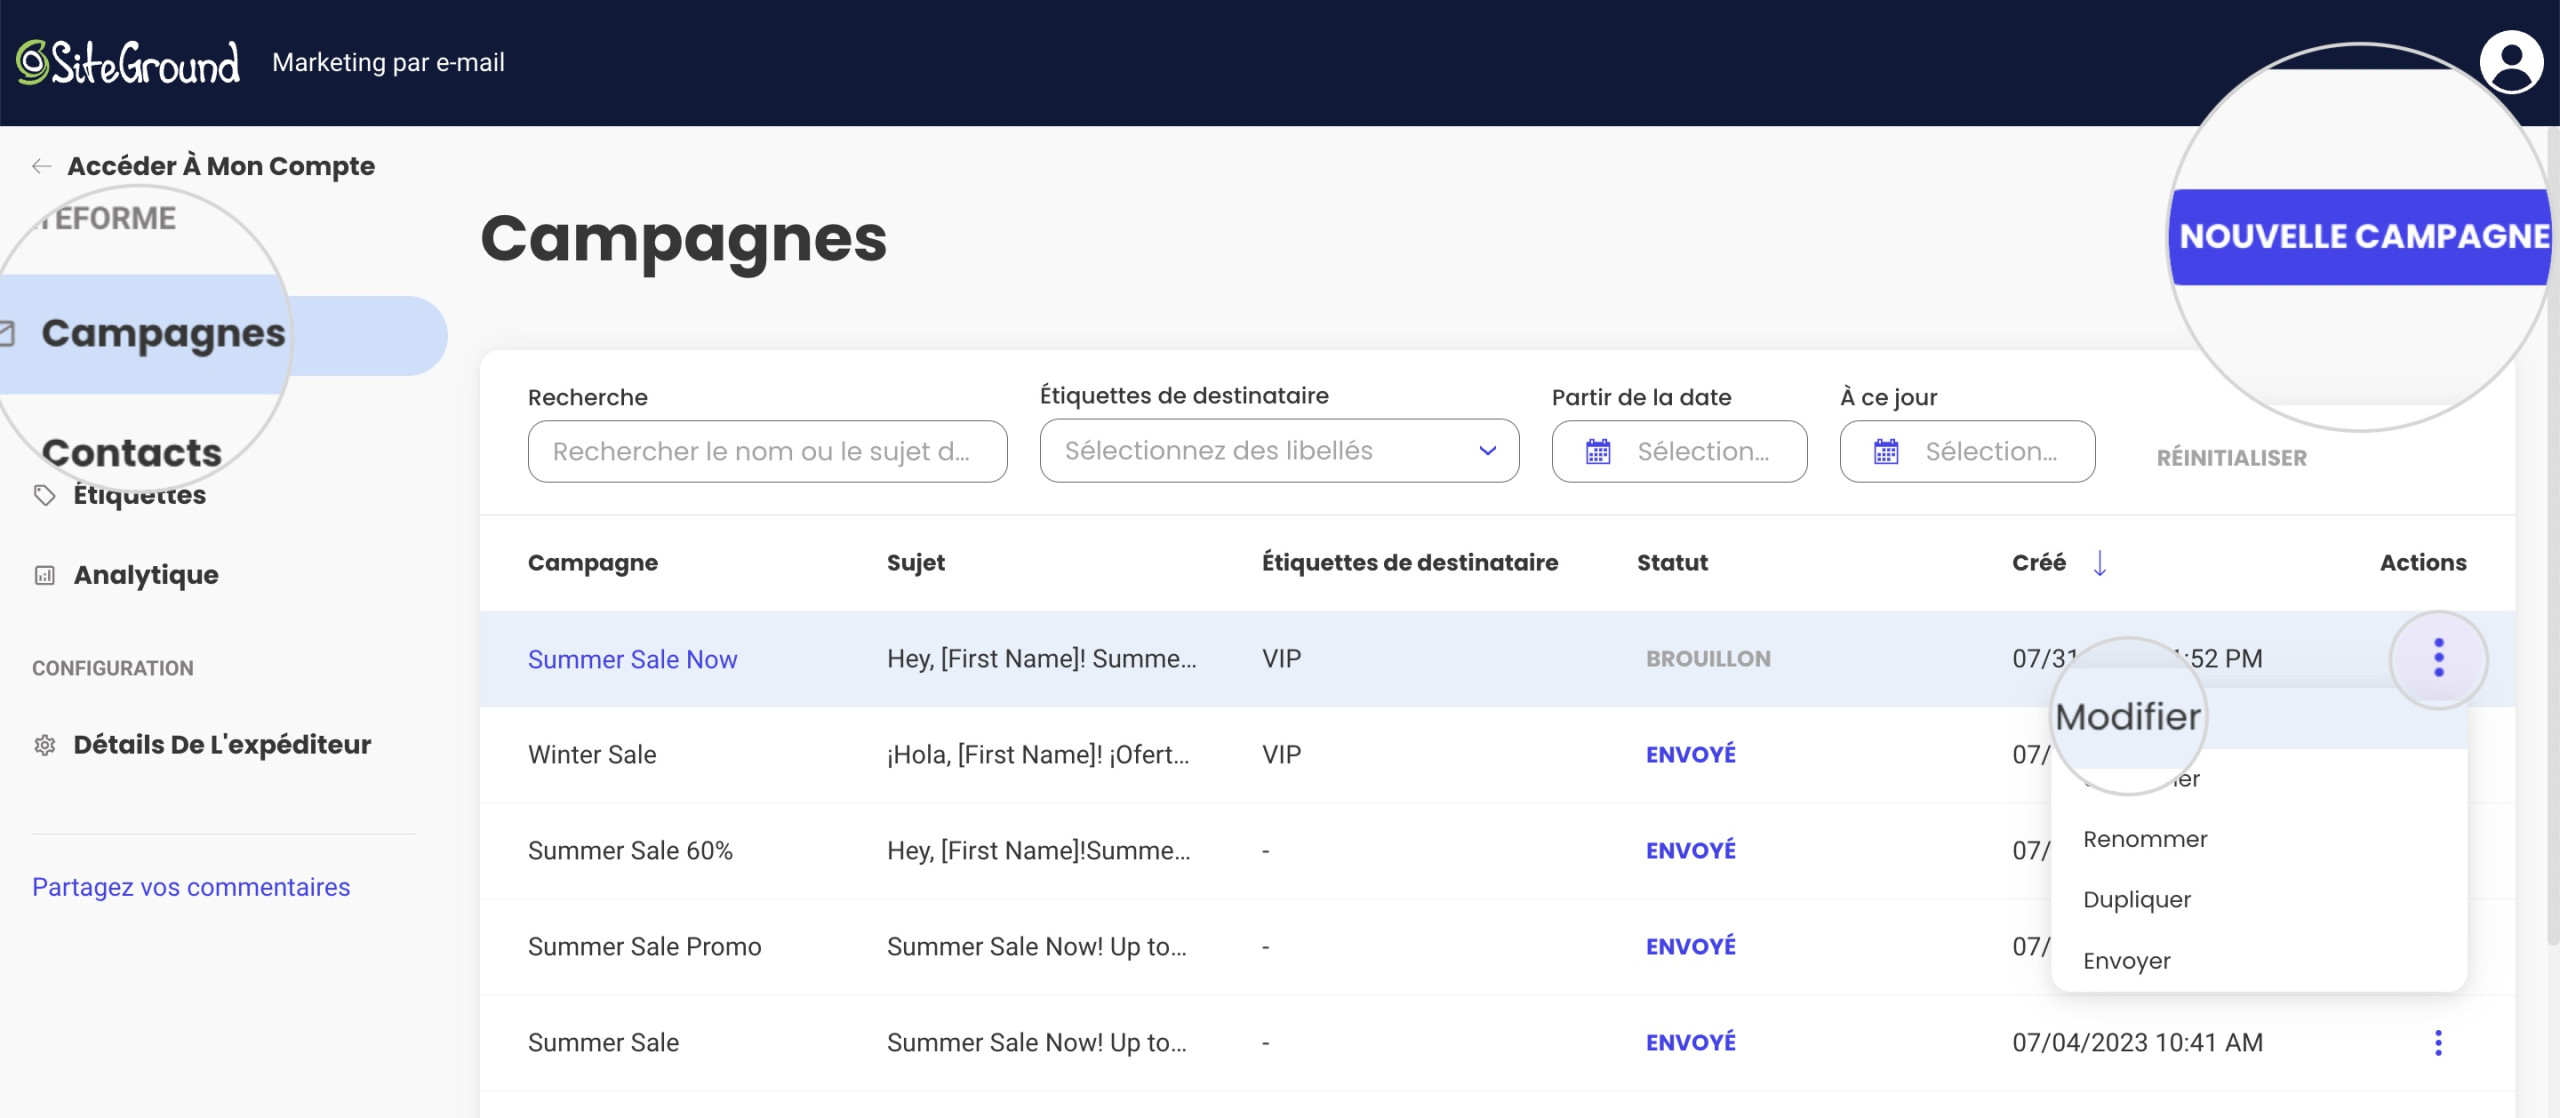Click the BROUILLON status of Summer Sale Now
Screen dimensions: 2560x1118
1708,659
